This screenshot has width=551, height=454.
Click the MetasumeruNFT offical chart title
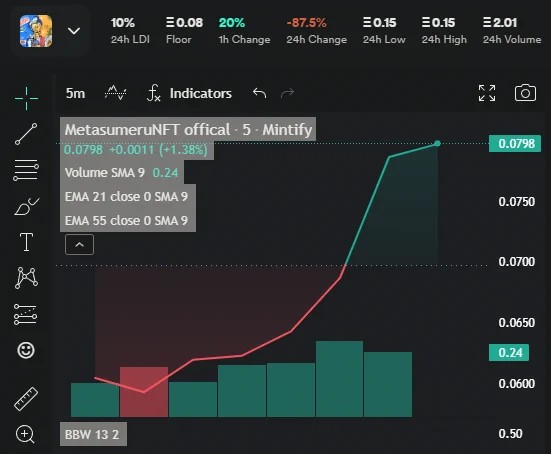point(188,130)
